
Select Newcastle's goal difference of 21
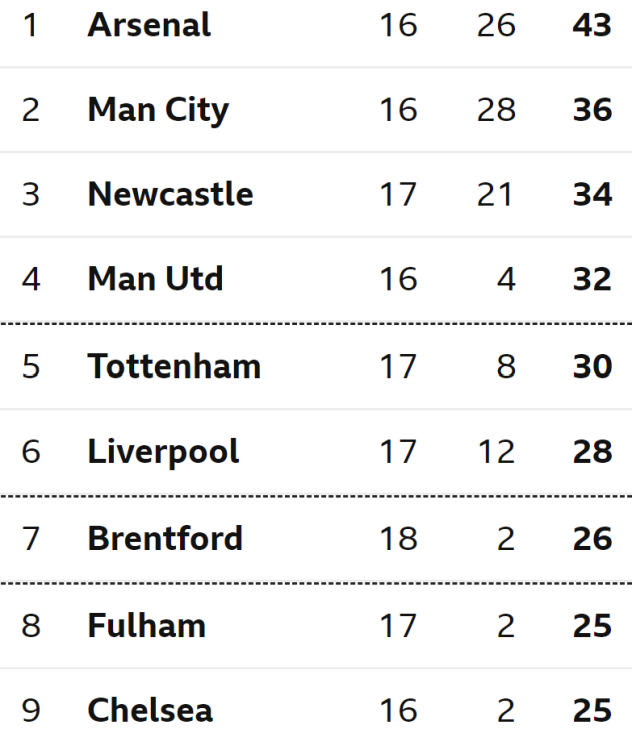coord(495,194)
